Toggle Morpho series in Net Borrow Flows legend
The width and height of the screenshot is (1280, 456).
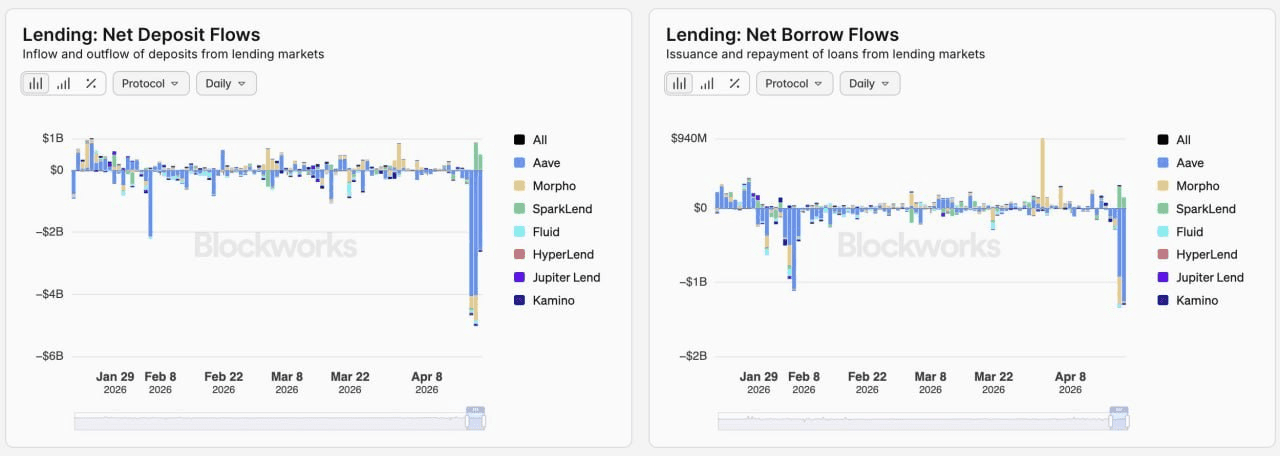point(1197,186)
